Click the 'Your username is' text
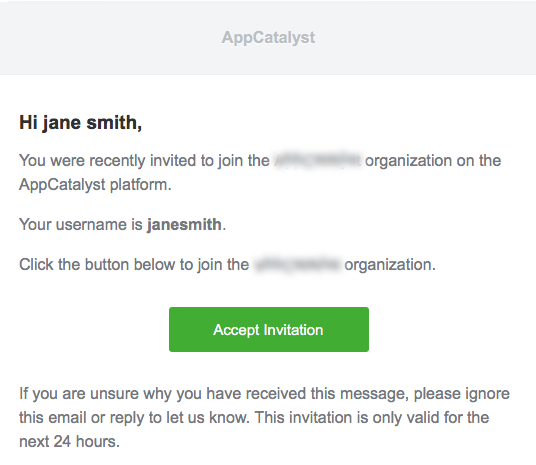This screenshot has height=465, width=536. [x=81, y=225]
